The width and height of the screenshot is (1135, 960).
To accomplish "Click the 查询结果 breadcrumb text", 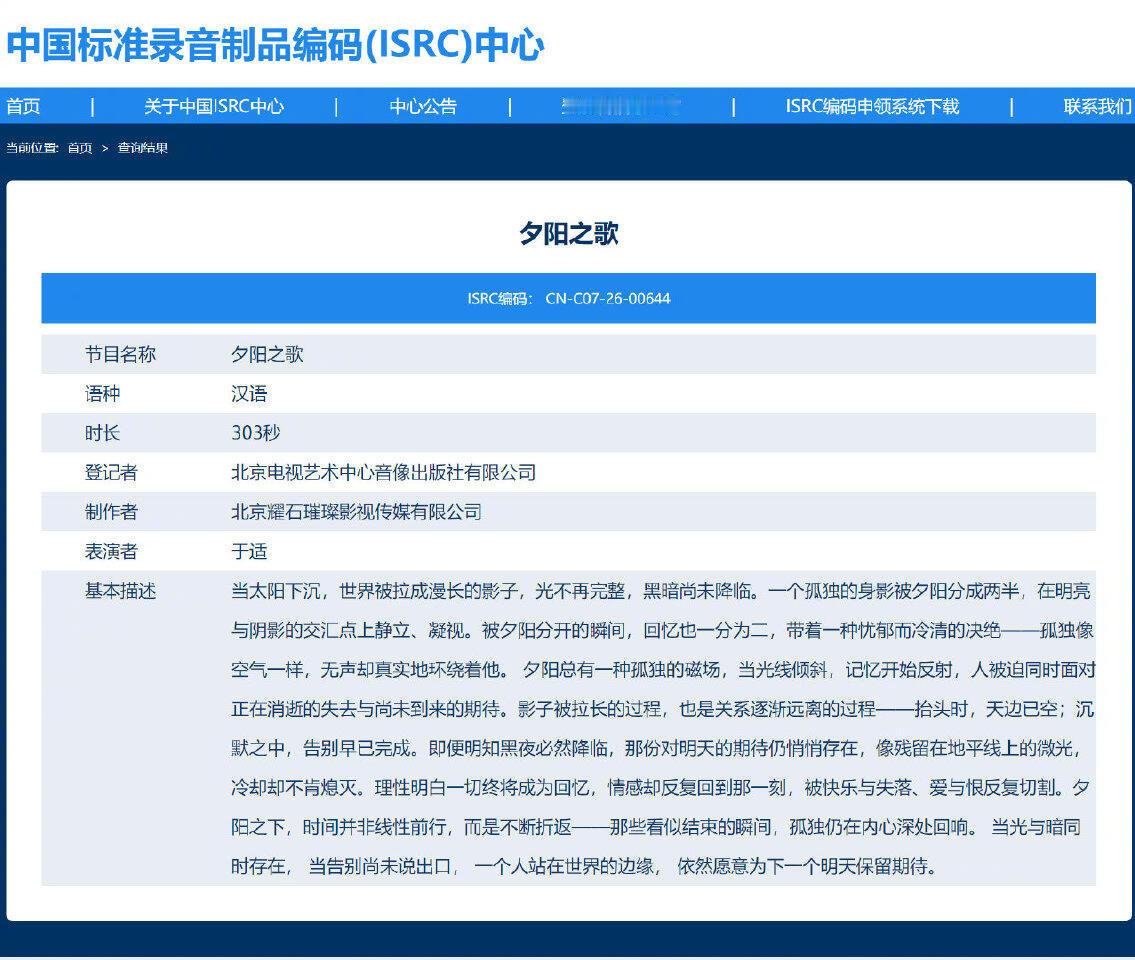I will point(143,148).
